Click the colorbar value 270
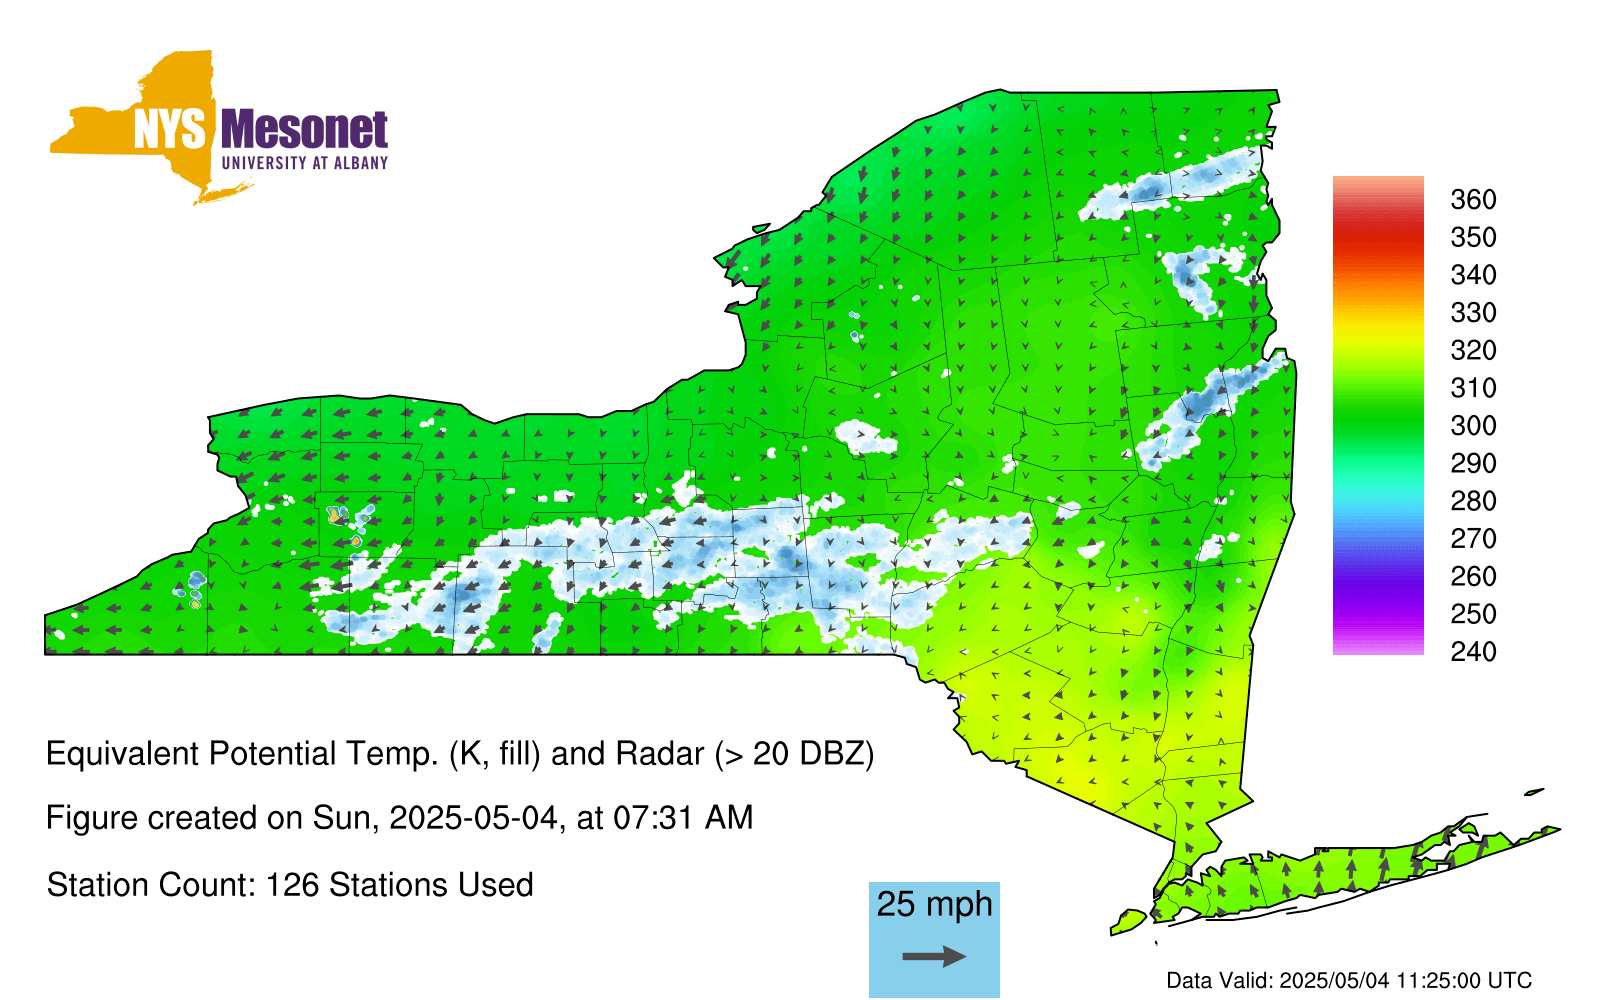The width and height of the screenshot is (1600, 1000). (1473, 539)
